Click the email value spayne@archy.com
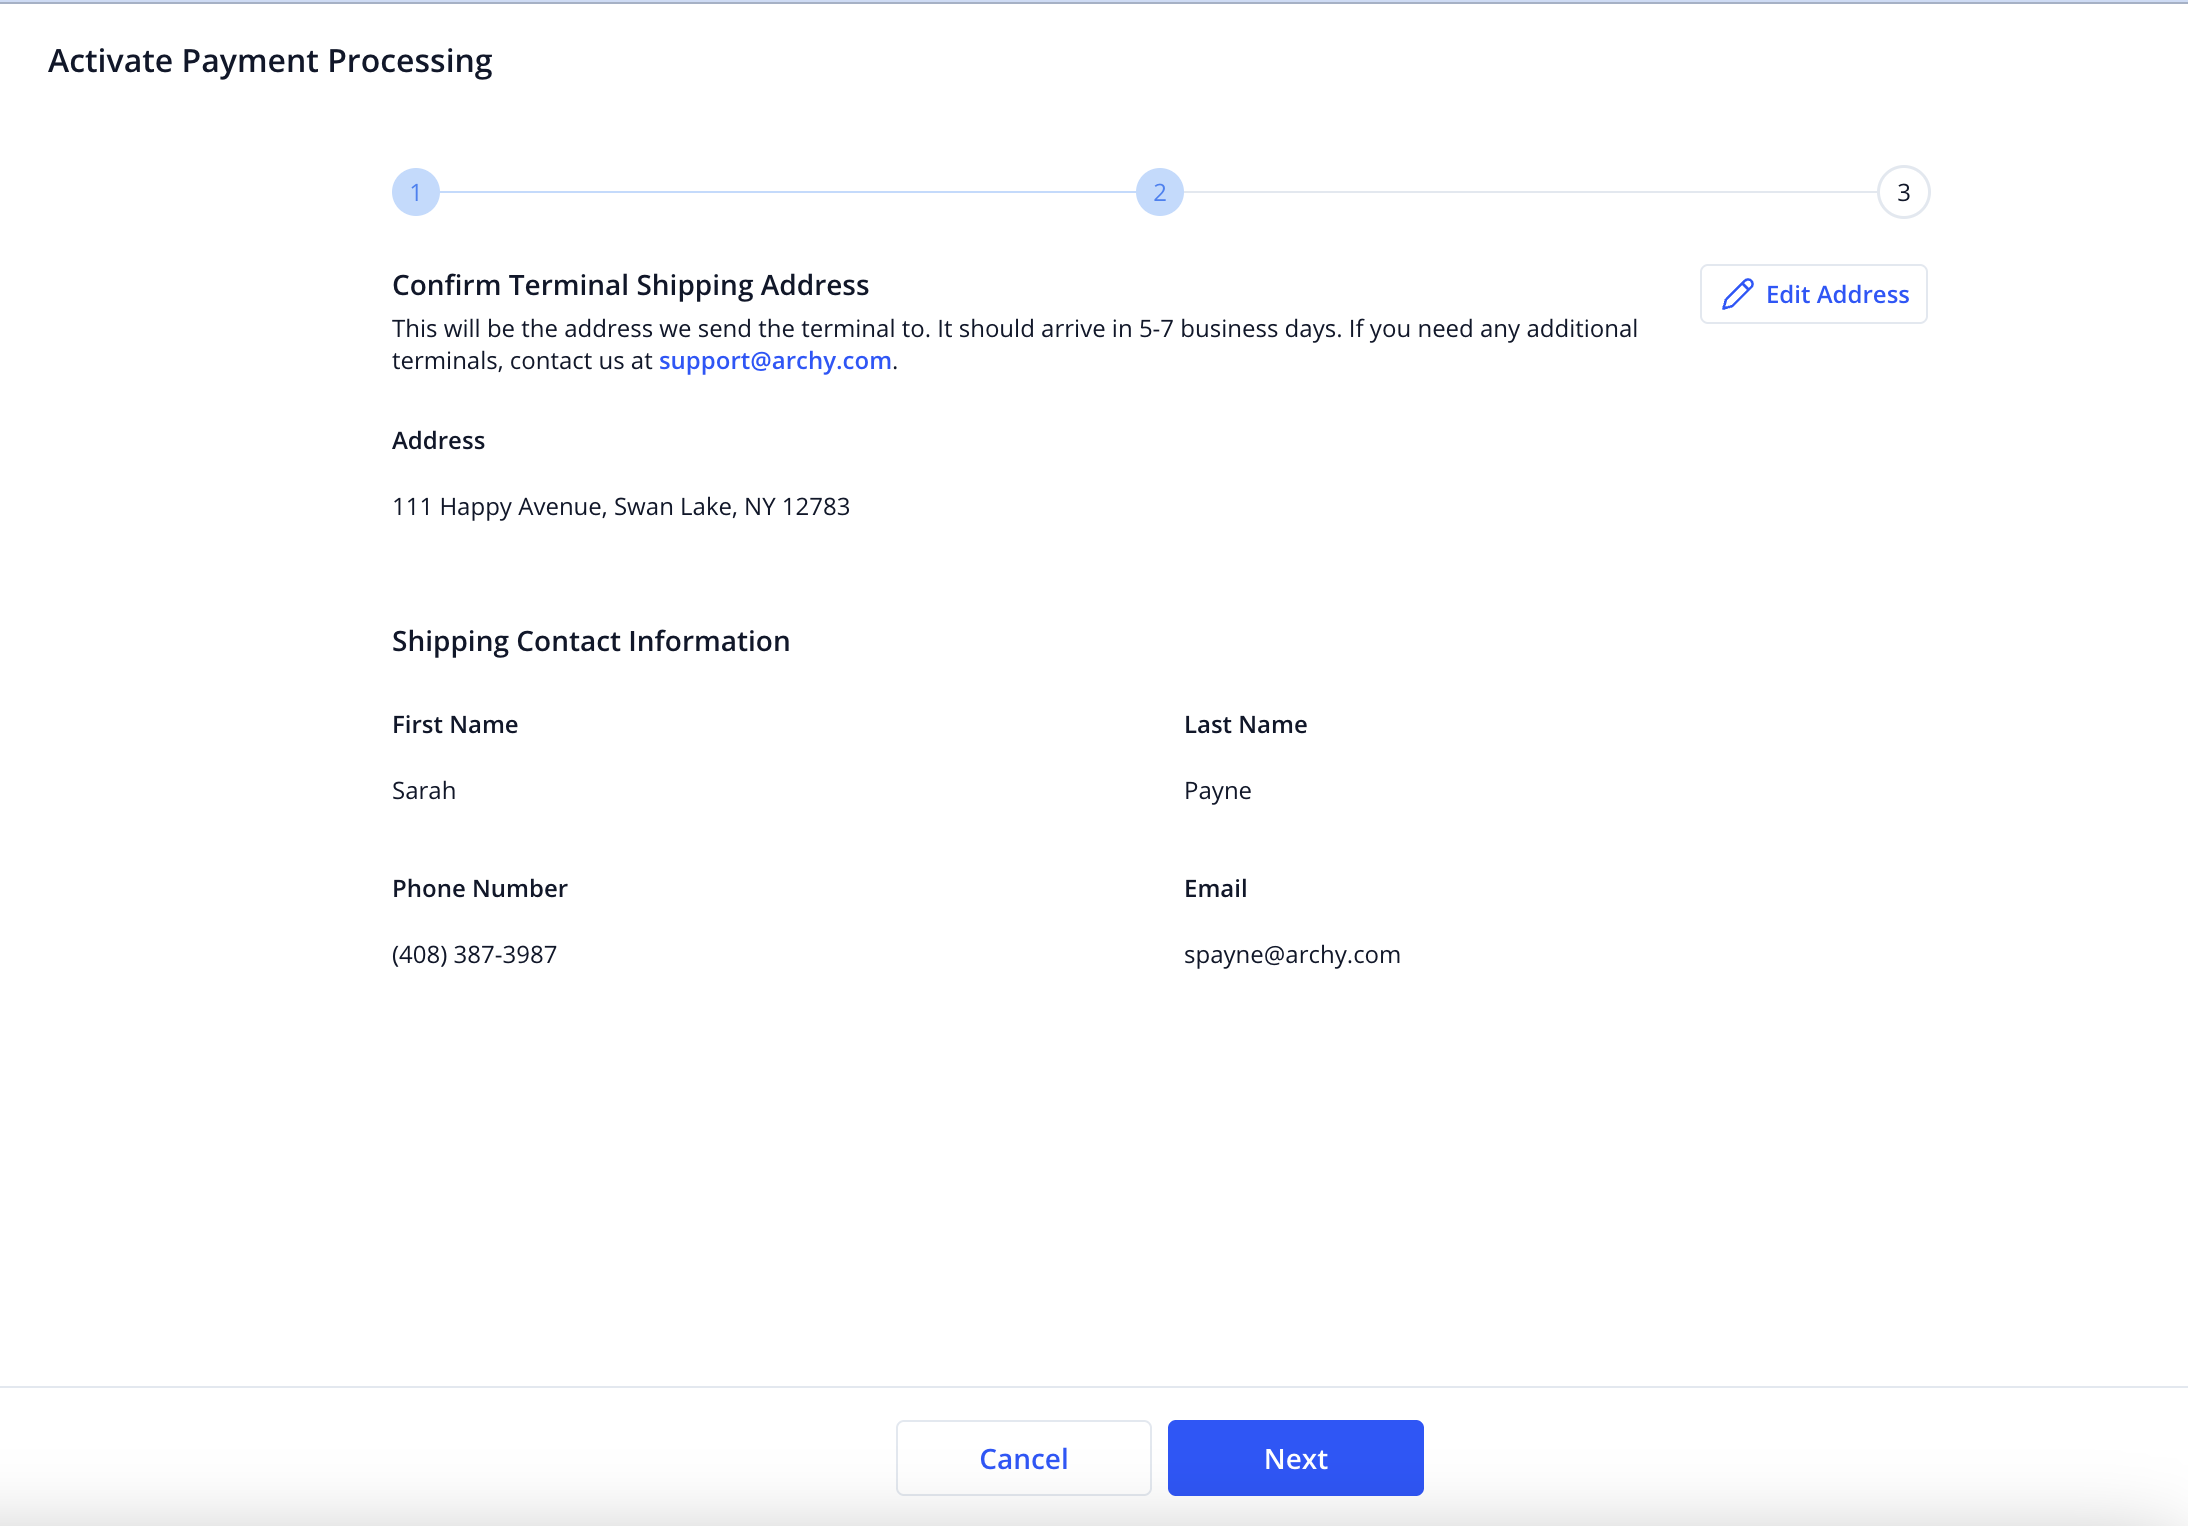The image size is (2188, 1526). 1292,954
